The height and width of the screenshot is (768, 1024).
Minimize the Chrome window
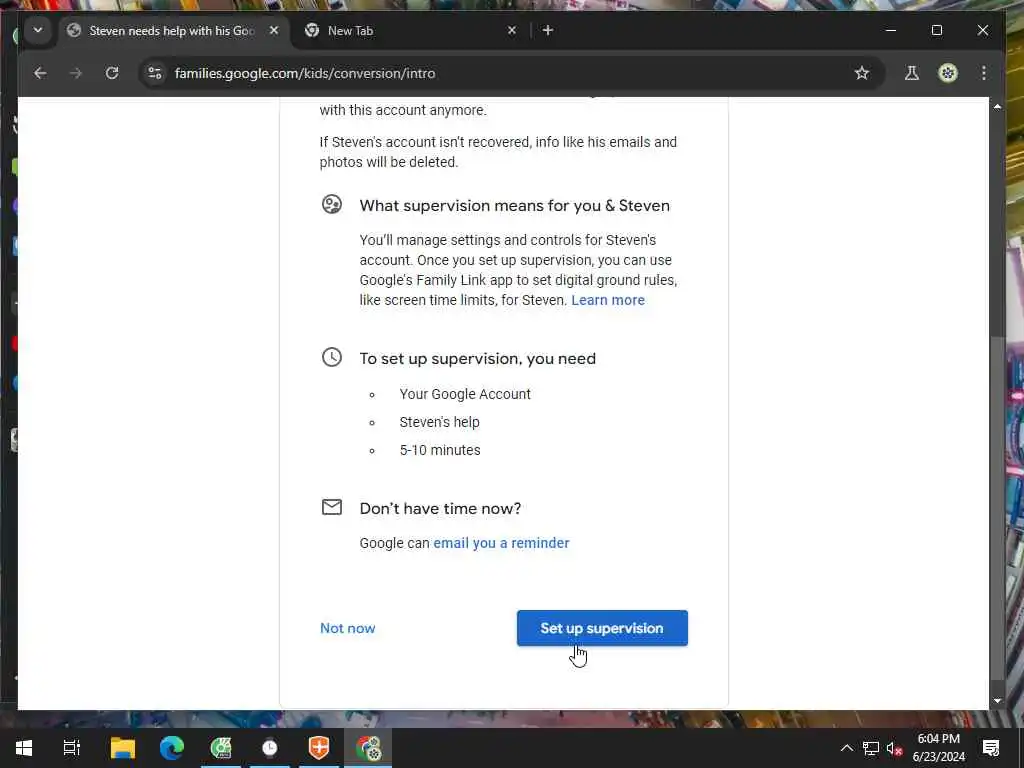(x=891, y=30)
